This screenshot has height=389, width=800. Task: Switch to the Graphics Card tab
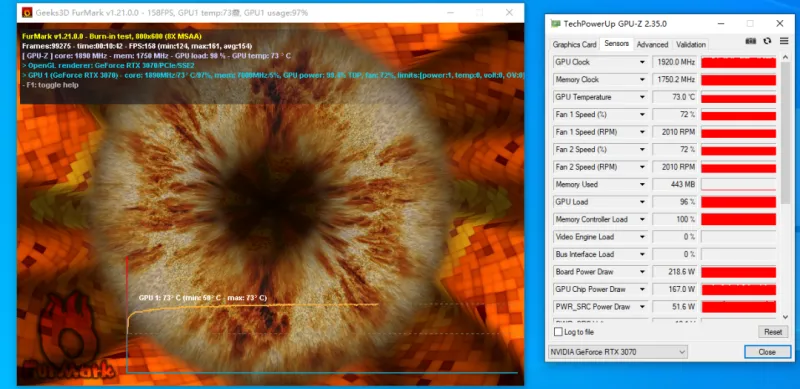[574, 44]
